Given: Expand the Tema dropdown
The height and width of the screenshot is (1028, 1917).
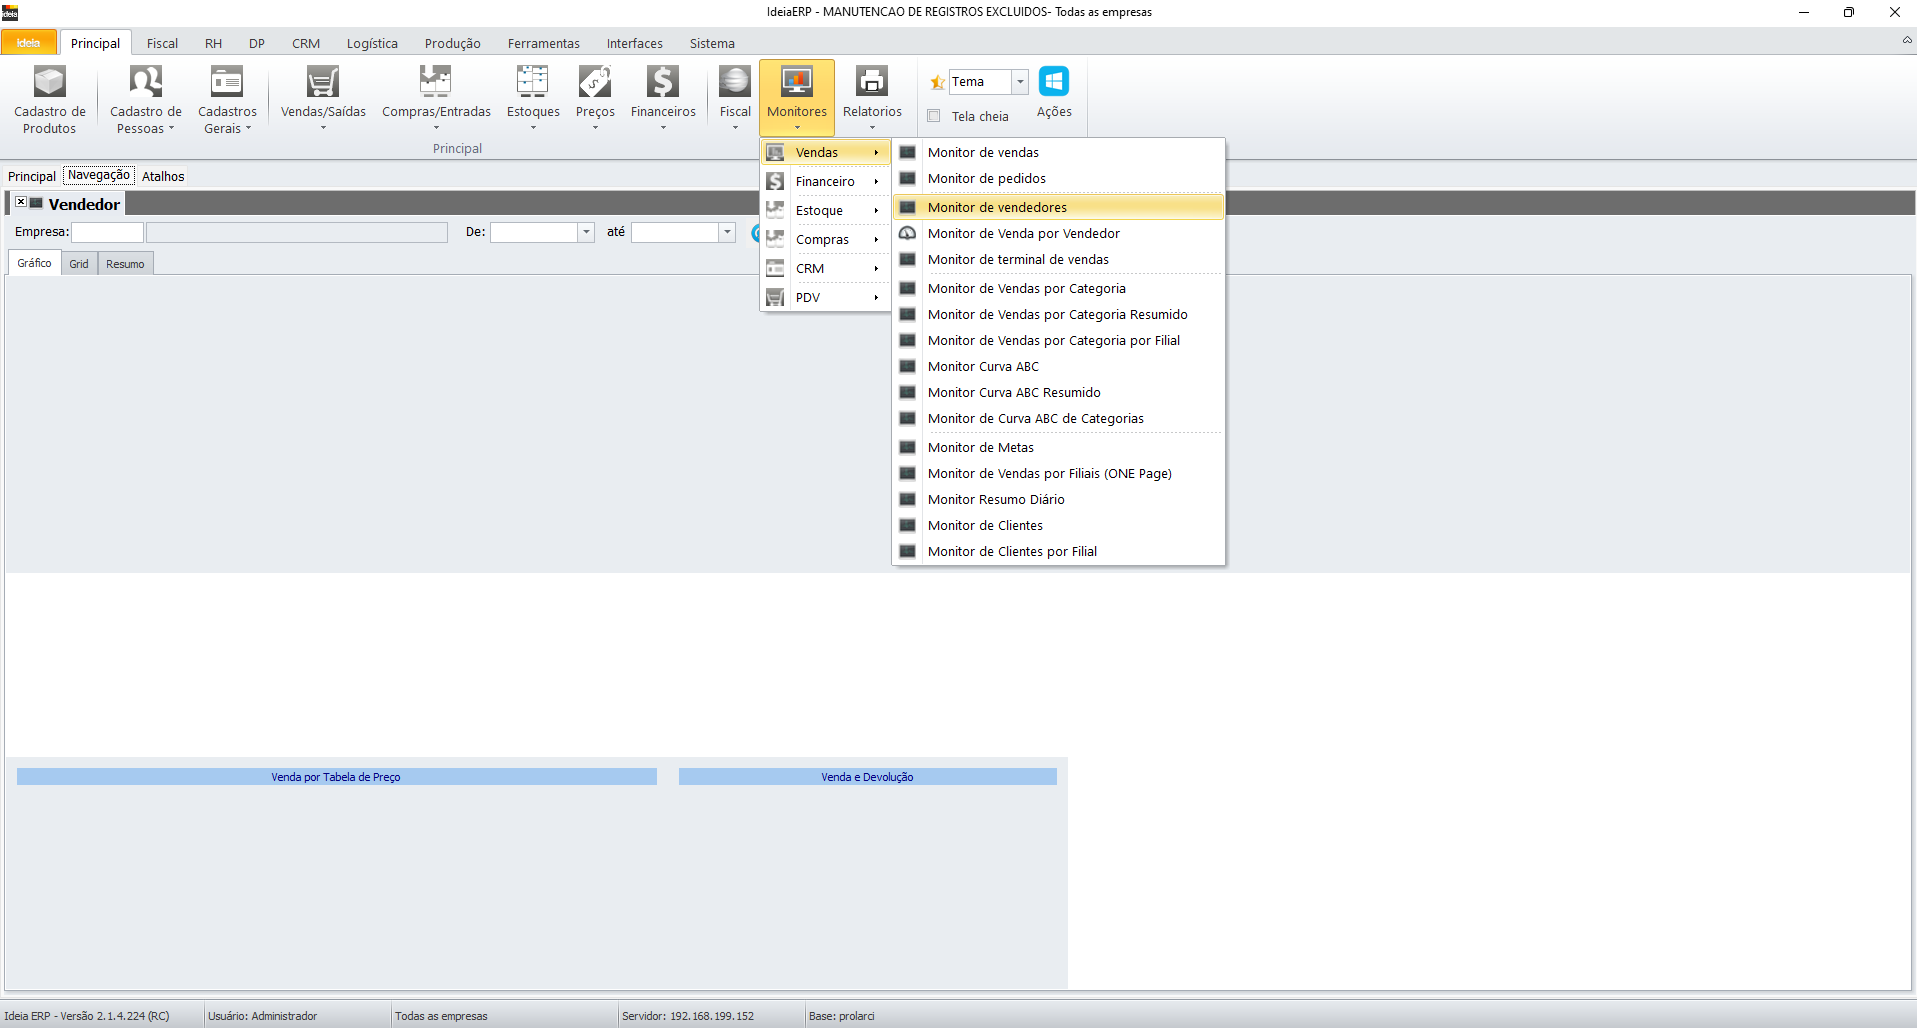Looking at the screenshot, I should pyautogui.click(x=1020, y=82).
